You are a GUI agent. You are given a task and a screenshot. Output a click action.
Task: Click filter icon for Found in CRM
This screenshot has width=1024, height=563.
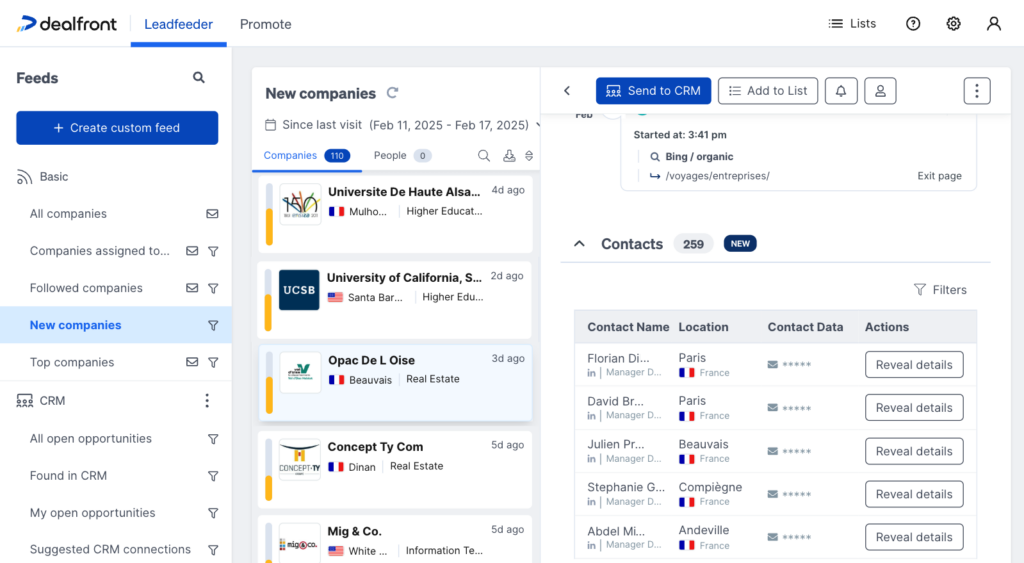(x=213, y=476)
